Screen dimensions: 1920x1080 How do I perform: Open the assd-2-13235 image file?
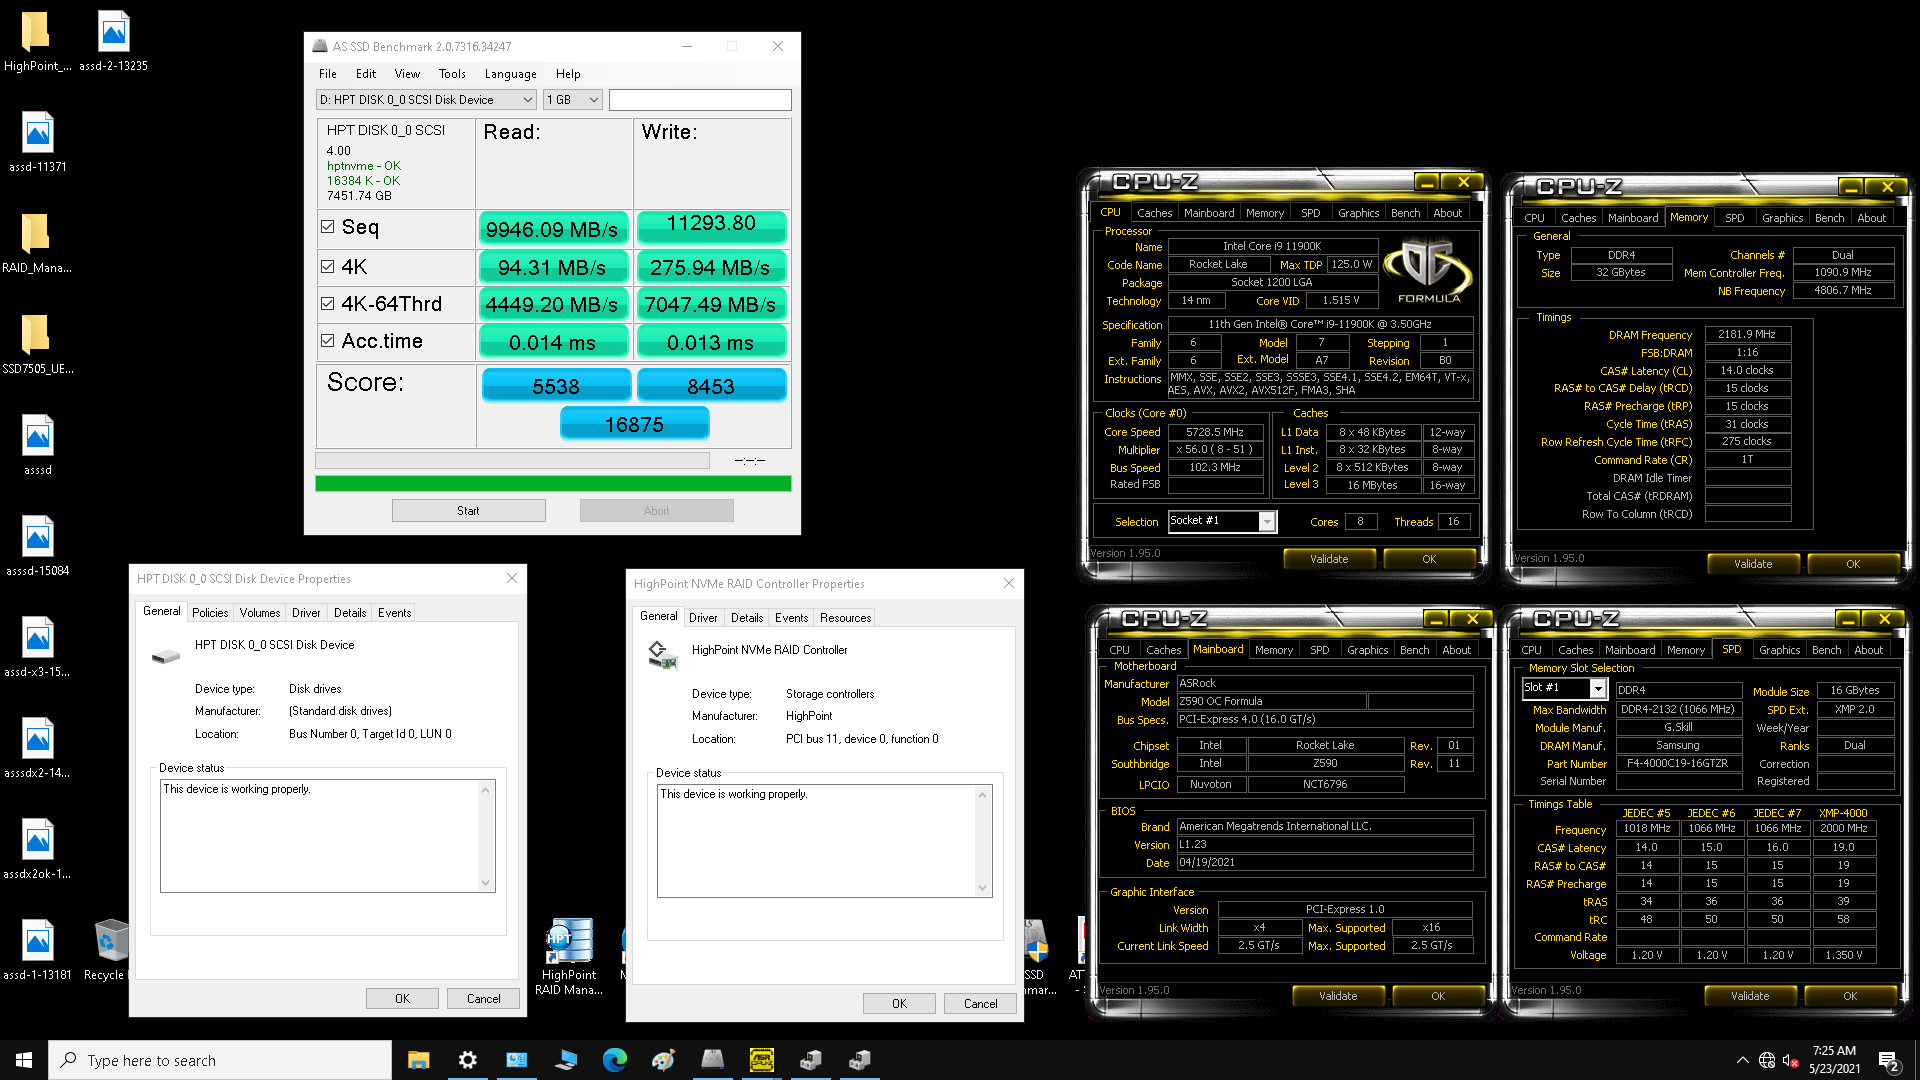(x=113, y=42)
